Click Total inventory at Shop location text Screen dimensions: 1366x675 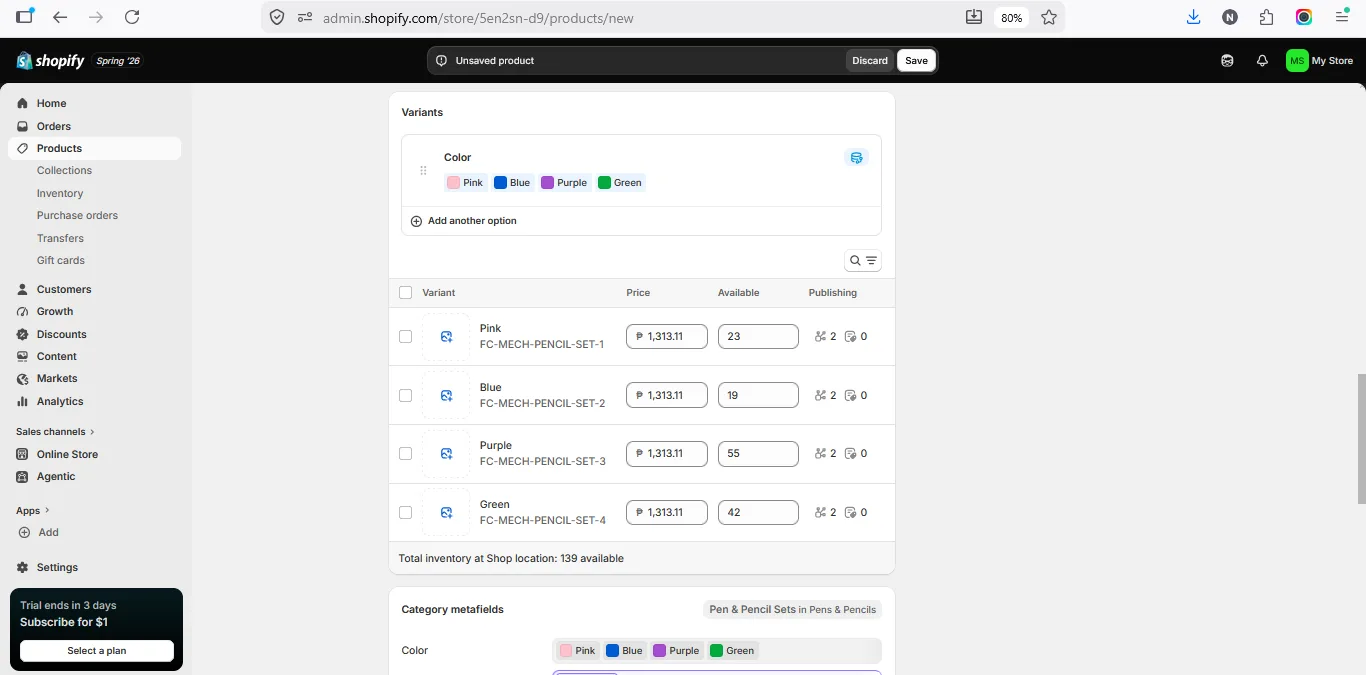[x=511, y=558]
